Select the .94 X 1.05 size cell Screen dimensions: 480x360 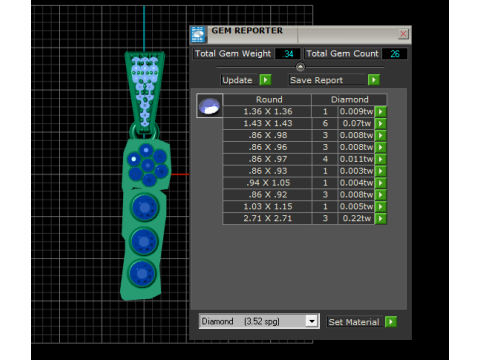pos(267,183)
